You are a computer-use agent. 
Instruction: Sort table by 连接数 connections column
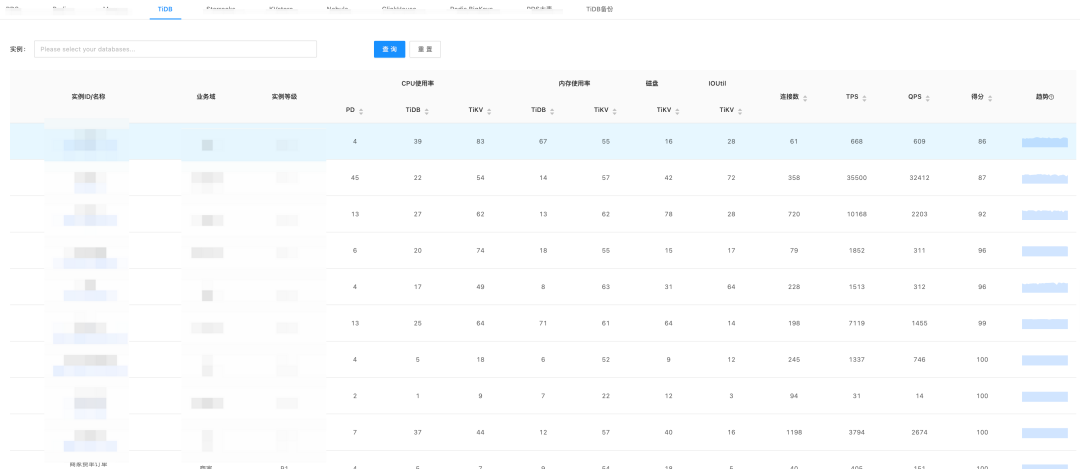(x=805, y=98)
